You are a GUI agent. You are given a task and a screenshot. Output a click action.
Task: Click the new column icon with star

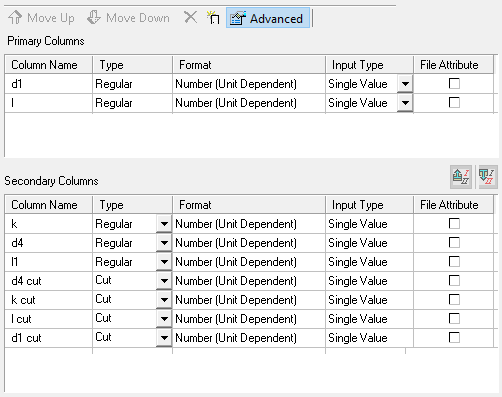coord(213,17)
